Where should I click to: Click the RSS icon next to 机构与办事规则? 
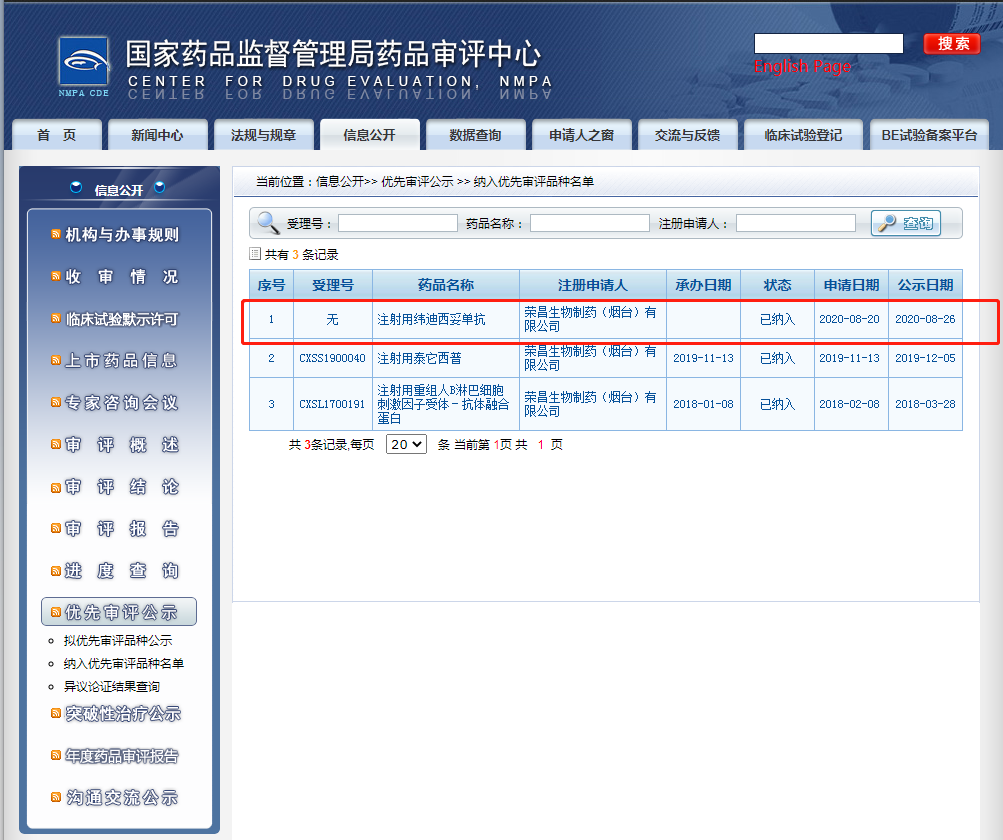coord(56,235)
